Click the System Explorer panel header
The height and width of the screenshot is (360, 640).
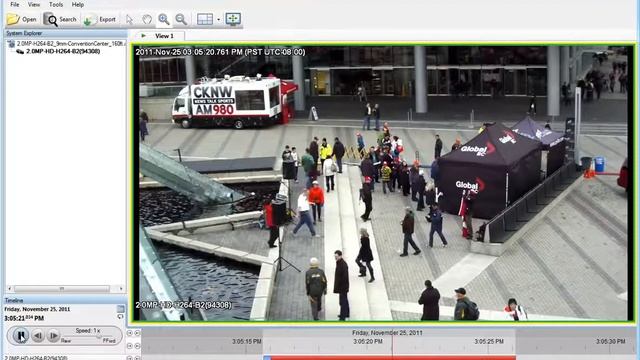65,33
